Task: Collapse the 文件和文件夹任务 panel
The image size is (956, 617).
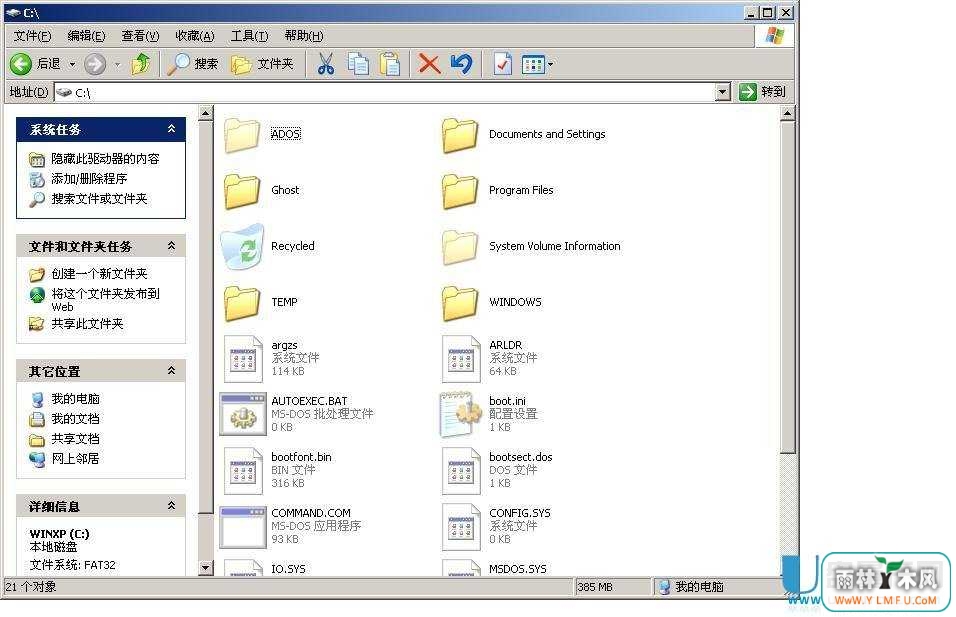Action: pyautogui.click(x=171, y=246)
